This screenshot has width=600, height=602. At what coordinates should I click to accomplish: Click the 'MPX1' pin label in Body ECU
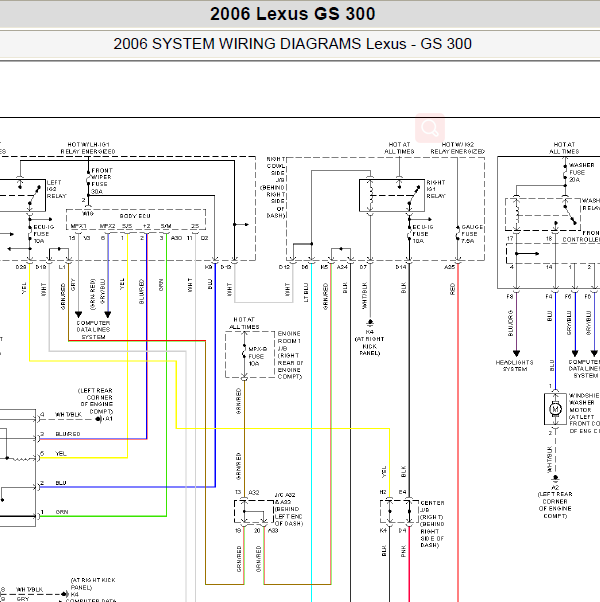pyautogui.click(x=78, y=226)
